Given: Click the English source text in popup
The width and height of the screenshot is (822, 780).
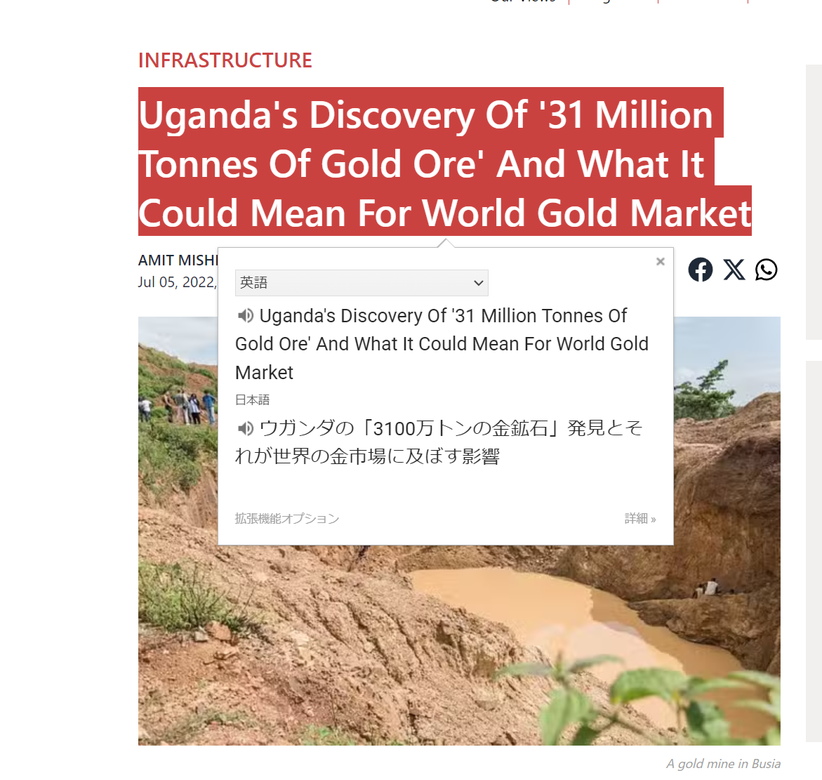Looking at the screenshot, I should (x=441, y=344).
